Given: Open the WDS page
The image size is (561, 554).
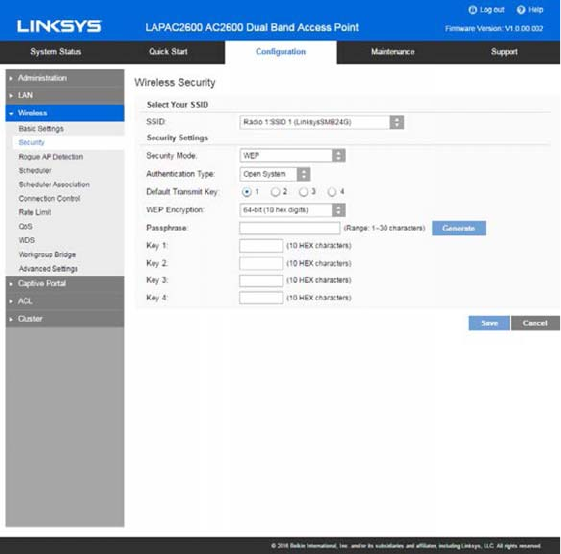Looking at the screenshot, I should point(26,240).
